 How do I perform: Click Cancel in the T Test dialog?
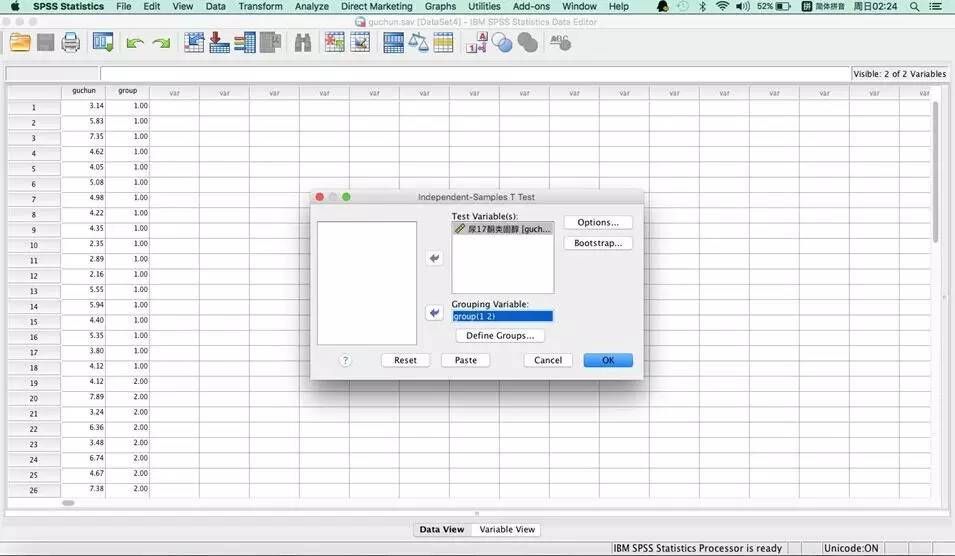[548, 361]
